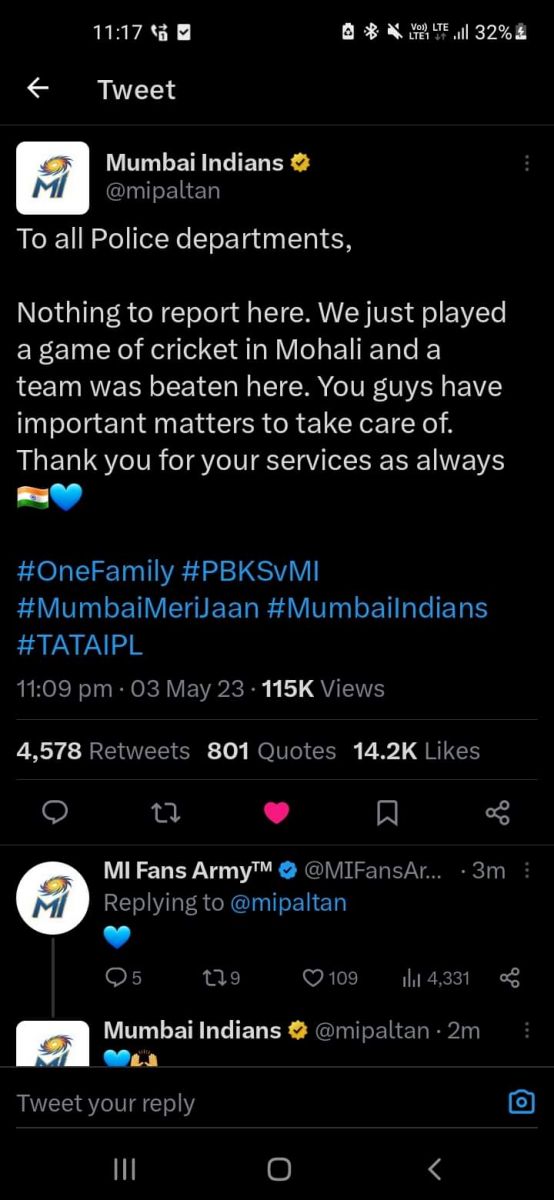Reply to the MI Fans Army comment

[123, 977]
